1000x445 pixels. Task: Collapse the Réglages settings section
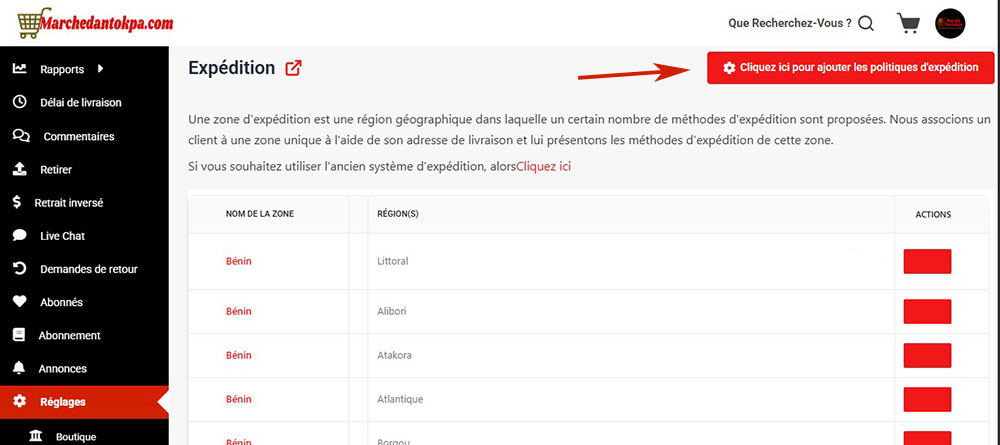62,402
